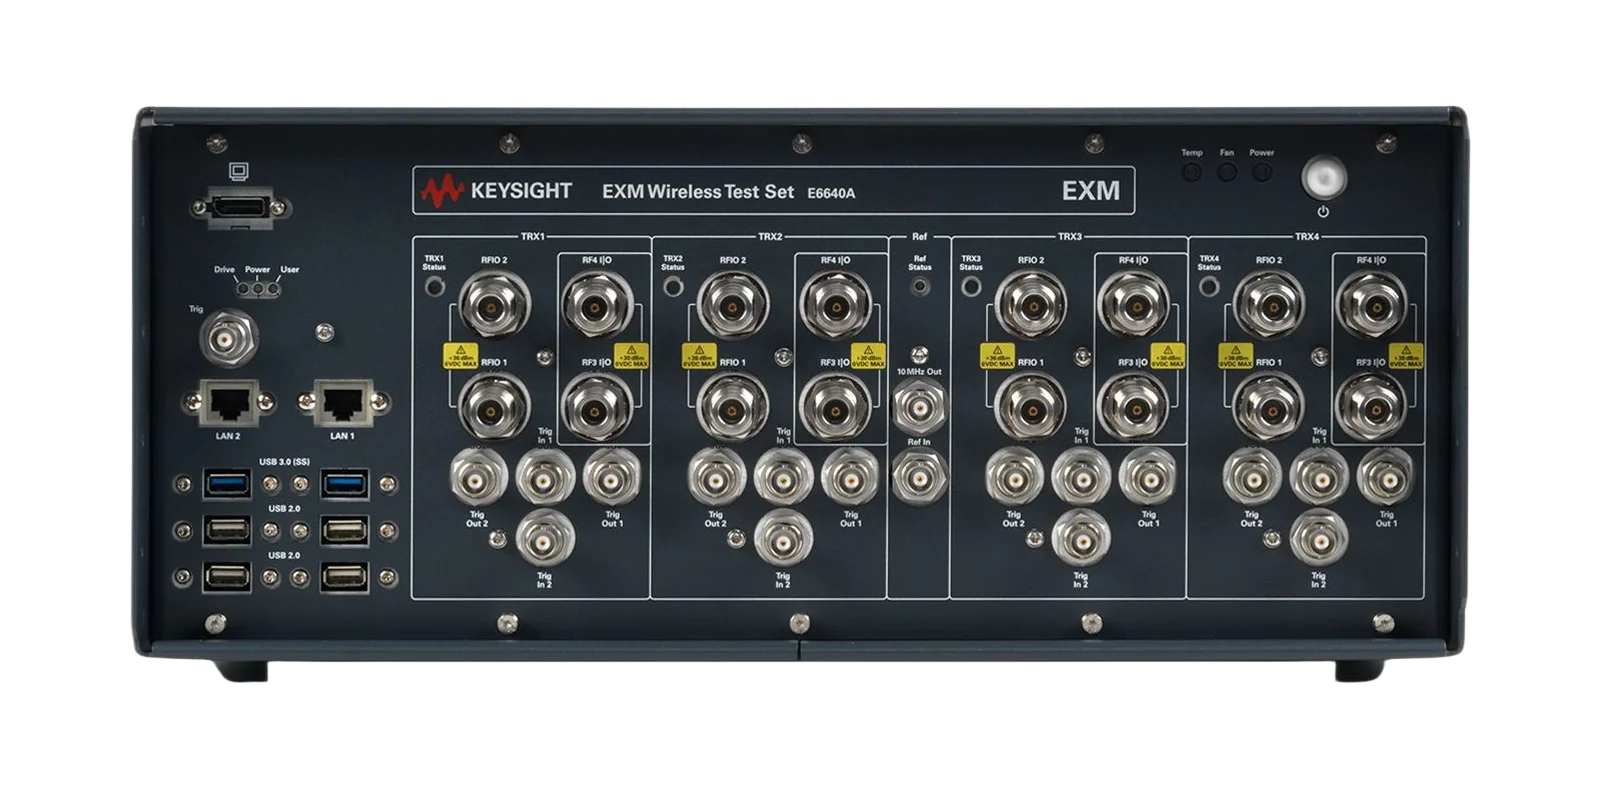The image size is (1600, 805).
Task: Click the KEYSIGHT brand name
Action: (521, 191)
